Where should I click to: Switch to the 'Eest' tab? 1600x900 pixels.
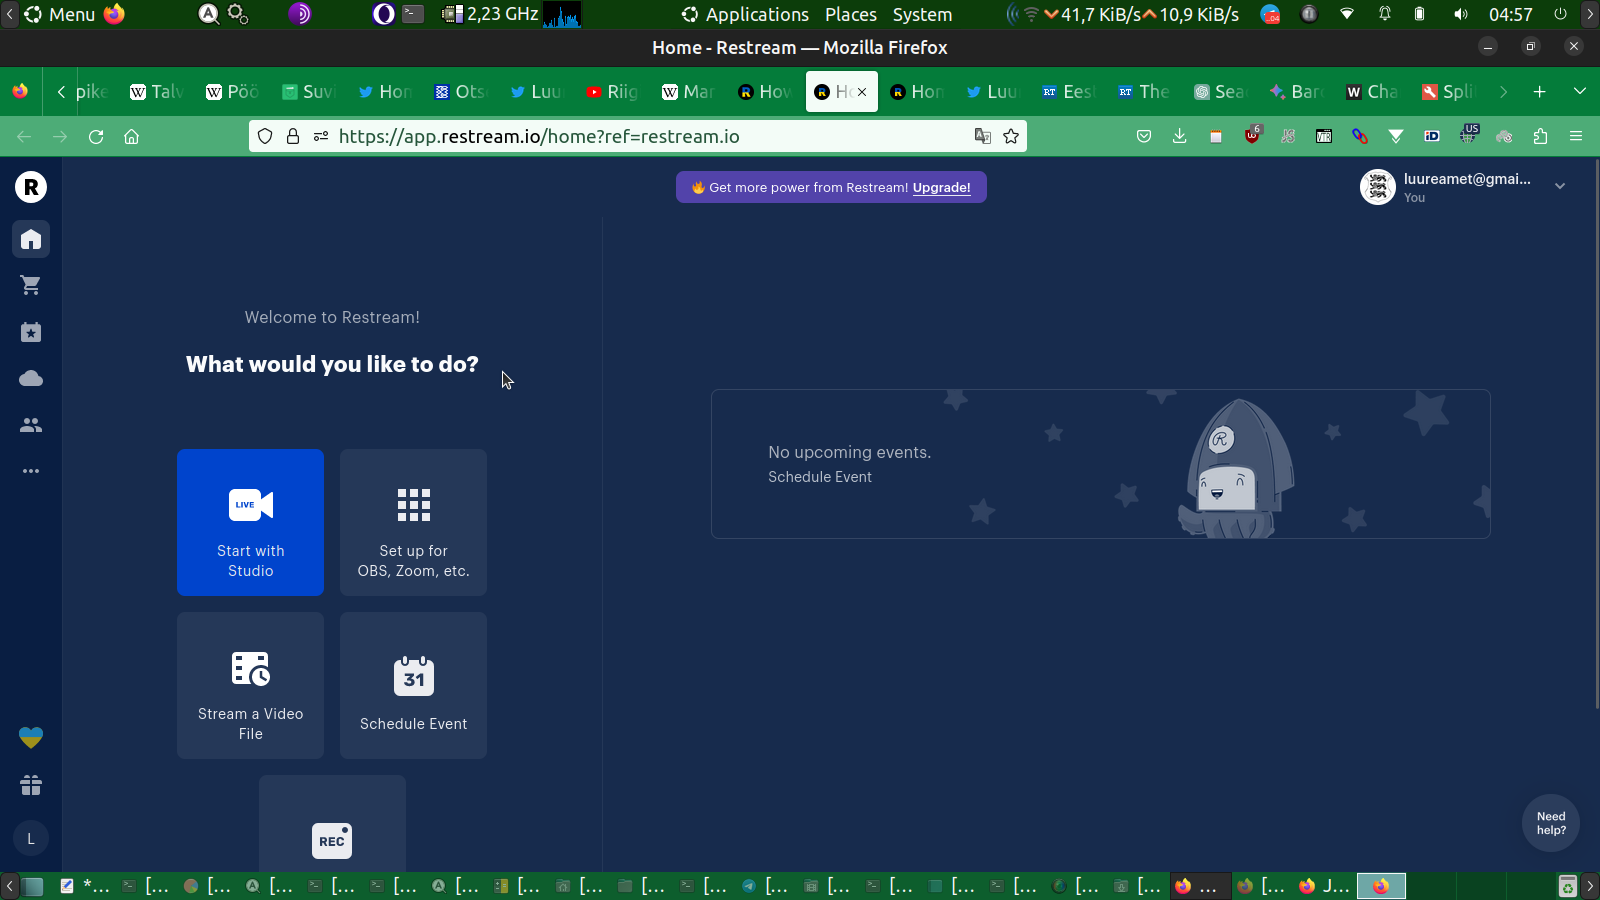[x=1068, y=92]
